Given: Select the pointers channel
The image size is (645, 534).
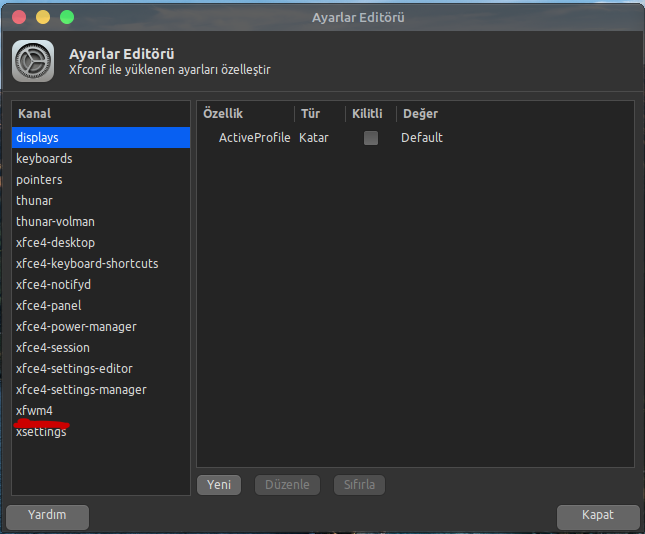Looking at the screenshot, I should click(101, 179).
